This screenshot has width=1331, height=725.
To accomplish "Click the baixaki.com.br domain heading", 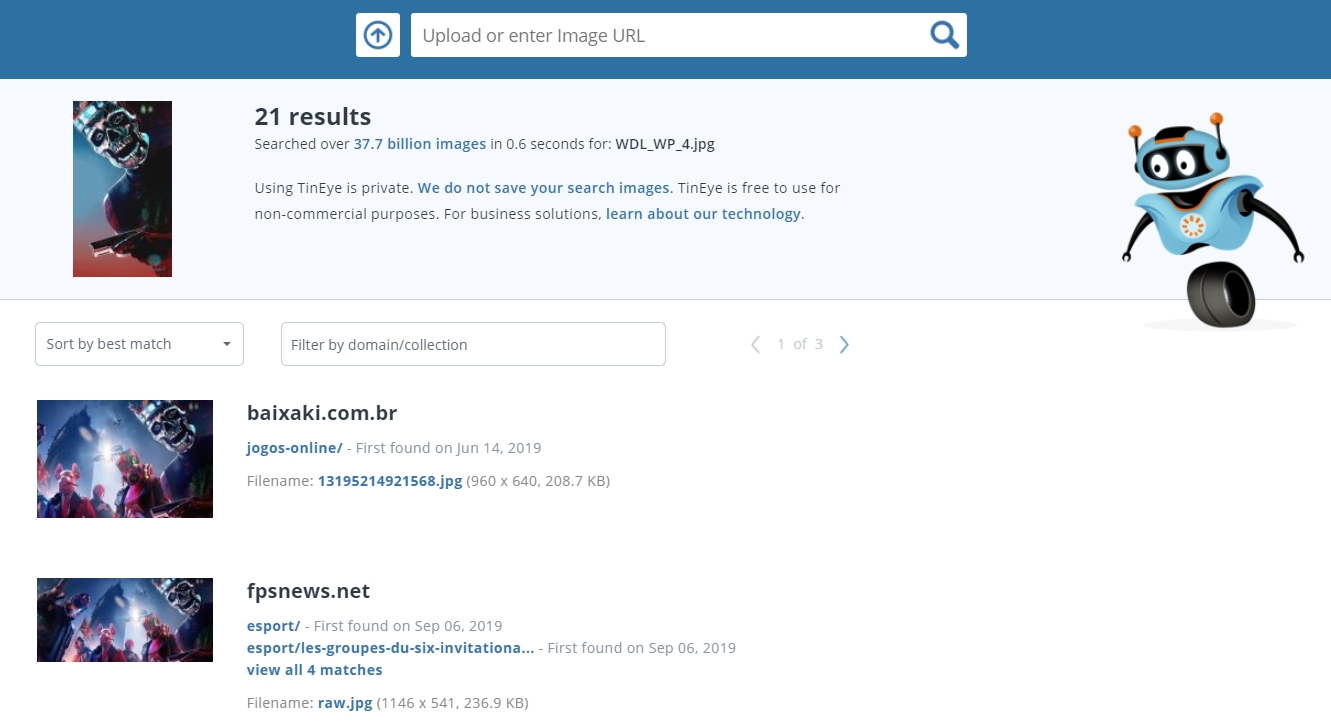I will [322, 413].
